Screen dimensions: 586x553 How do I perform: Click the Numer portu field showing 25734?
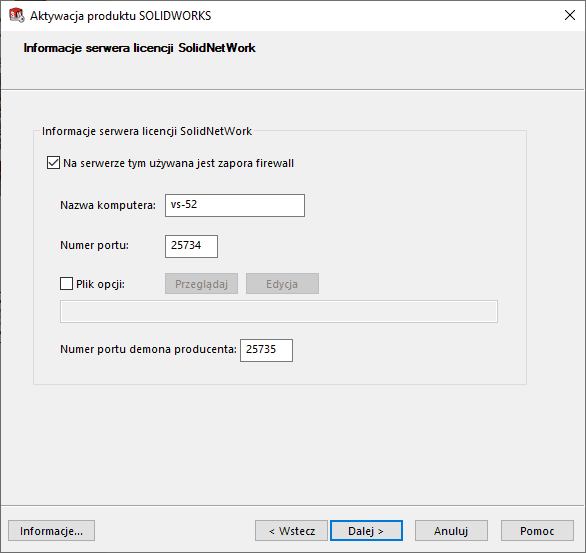(x=191, y=246)
